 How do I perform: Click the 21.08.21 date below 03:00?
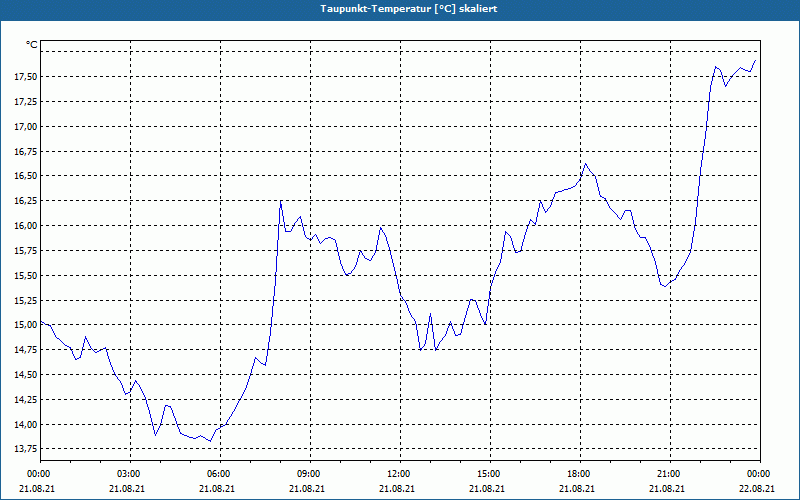128,488
